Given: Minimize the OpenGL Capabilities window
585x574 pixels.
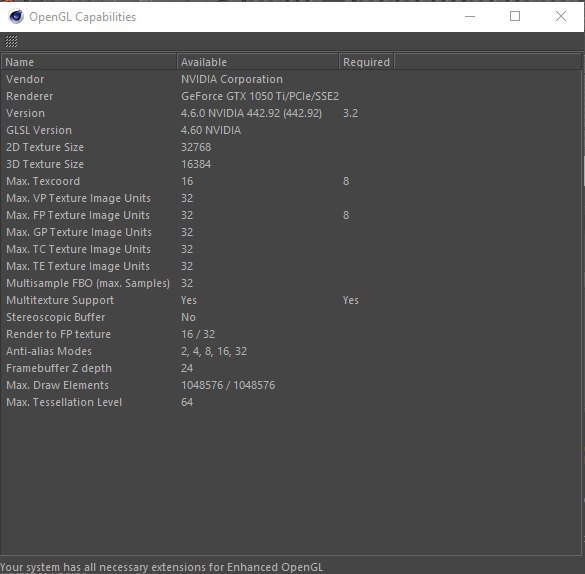Looking at the screenshot, I should coord(470,16).
